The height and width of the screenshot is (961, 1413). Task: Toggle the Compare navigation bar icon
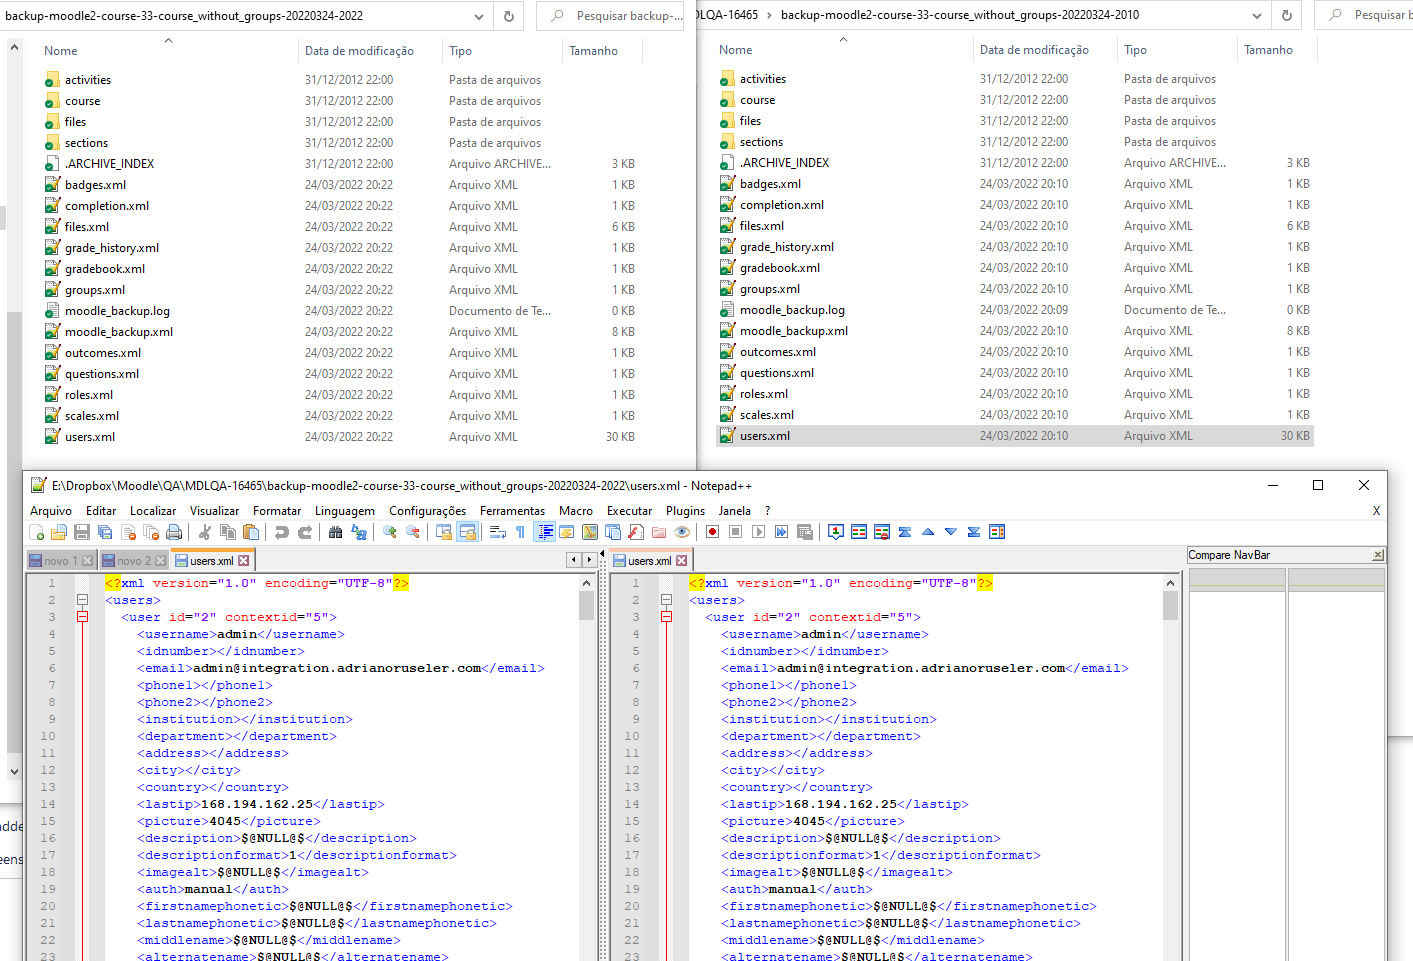(x=997, y=532)
